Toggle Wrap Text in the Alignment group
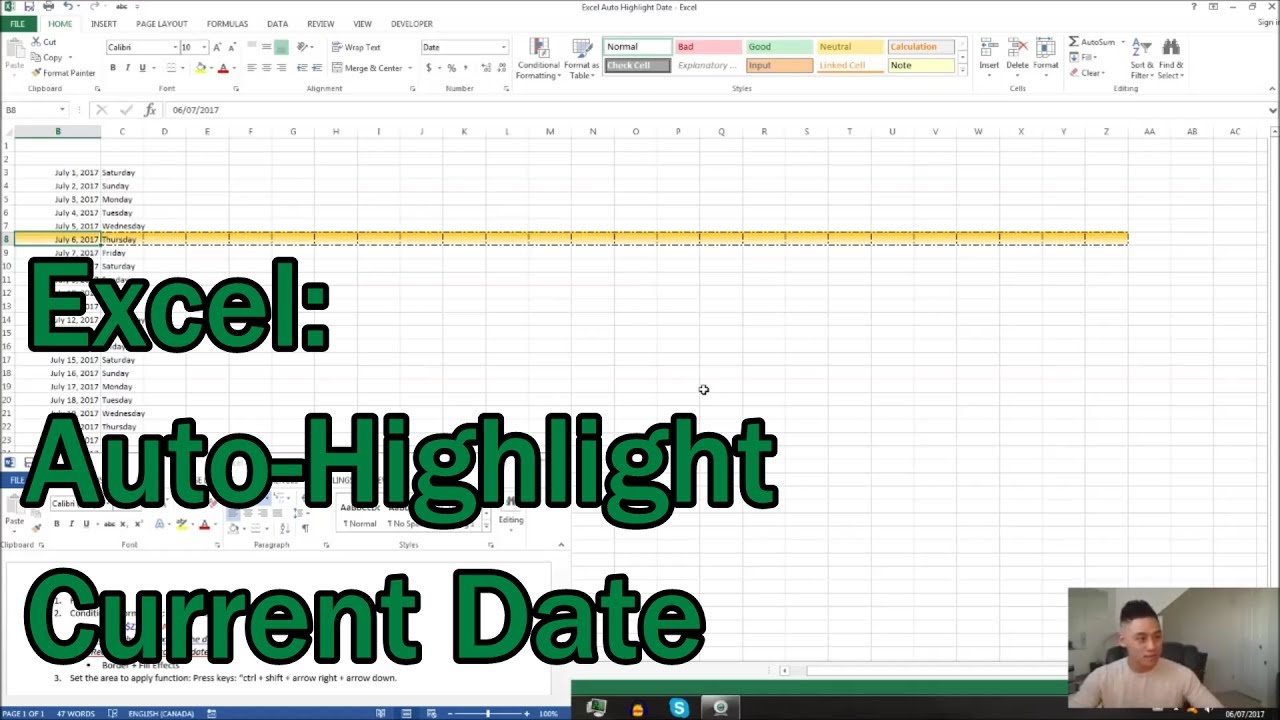 point(355,47)
